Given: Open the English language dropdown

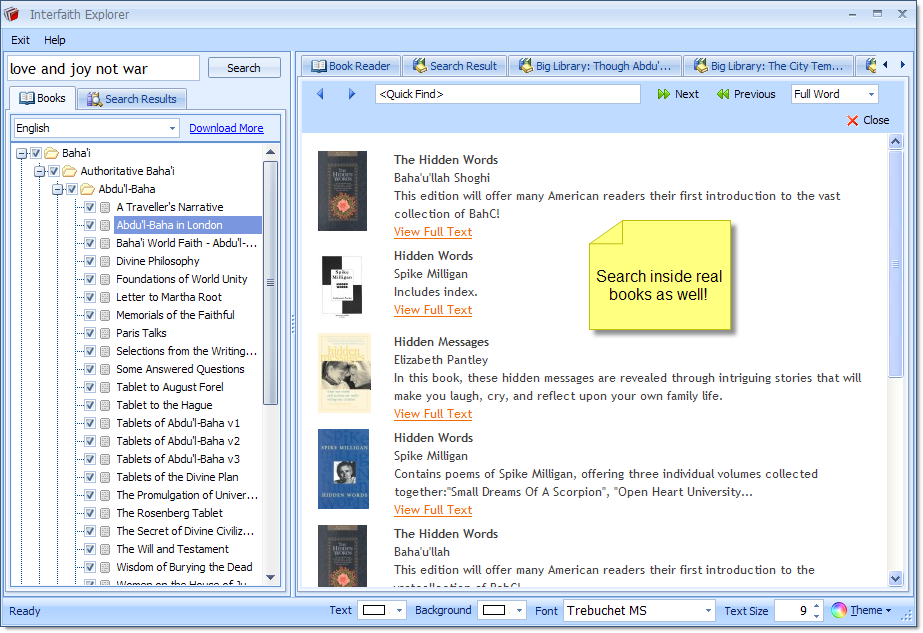Looking at the screenshot, I should coord(172,128).
